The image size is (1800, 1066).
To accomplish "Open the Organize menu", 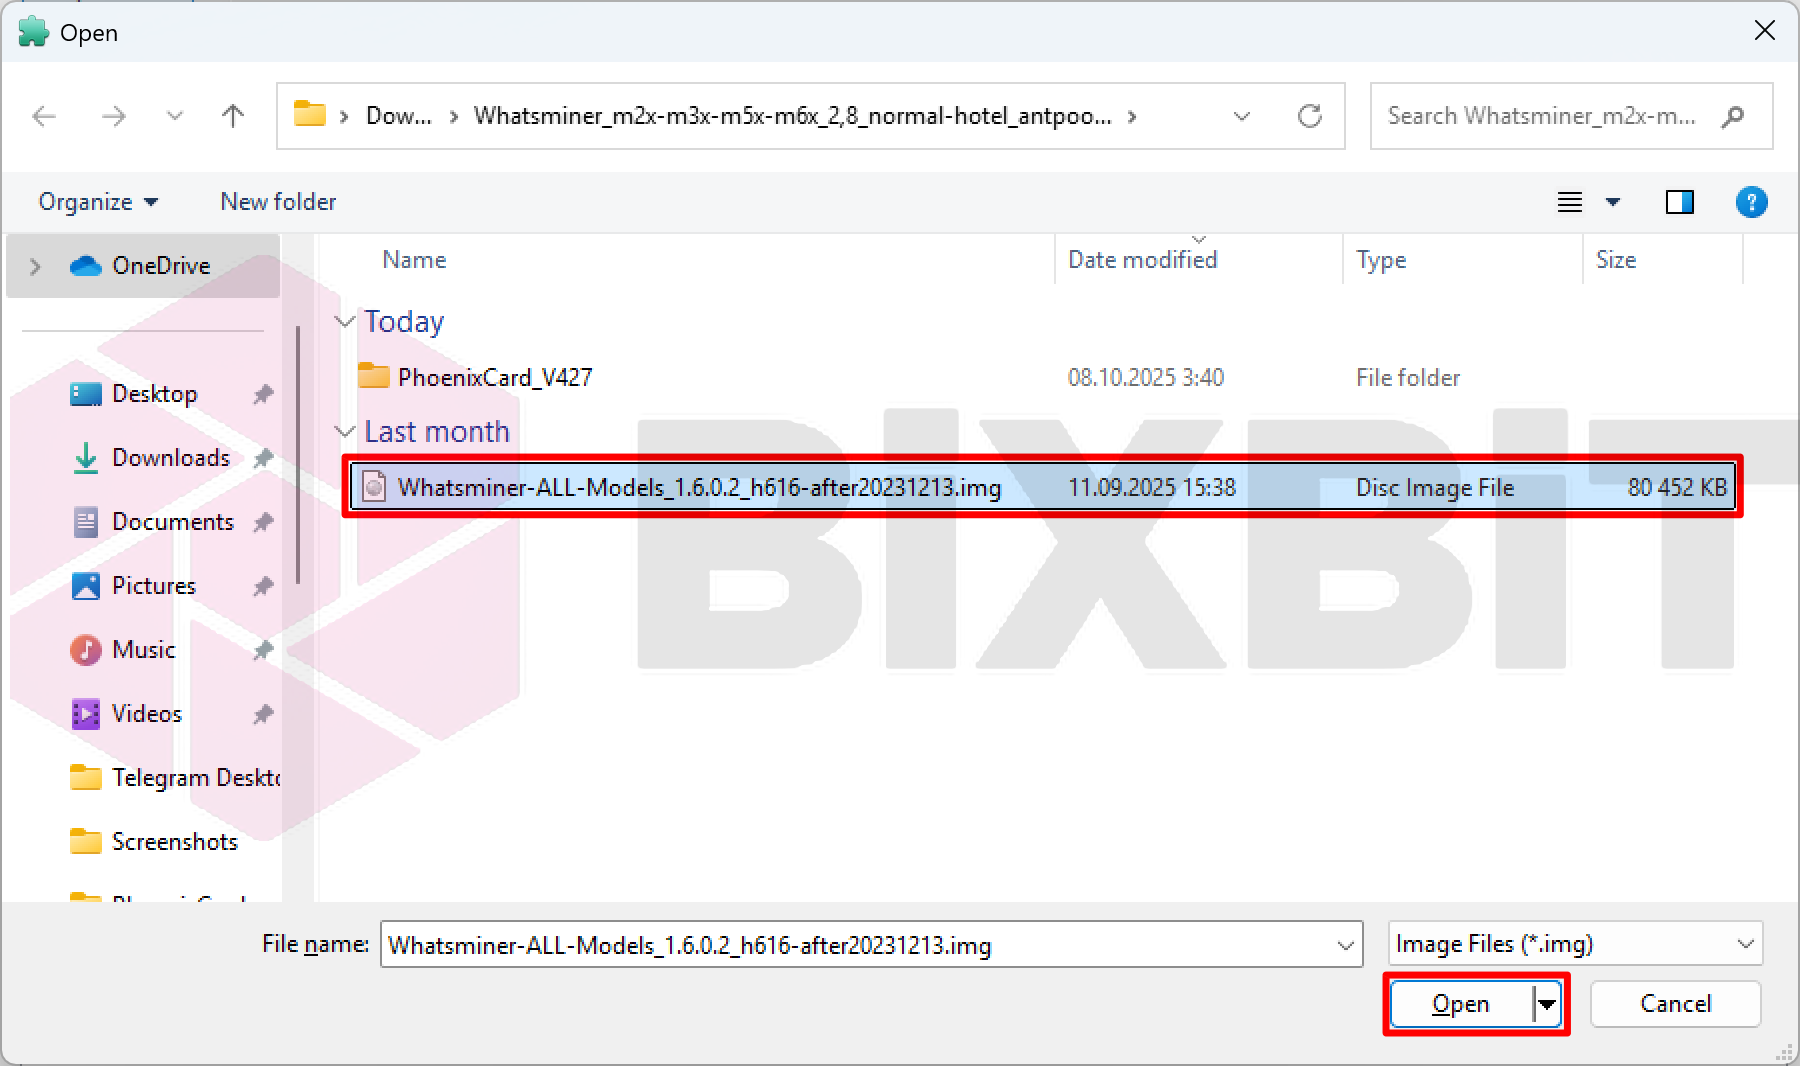I will pyautogui.click(x=98, y=202).
